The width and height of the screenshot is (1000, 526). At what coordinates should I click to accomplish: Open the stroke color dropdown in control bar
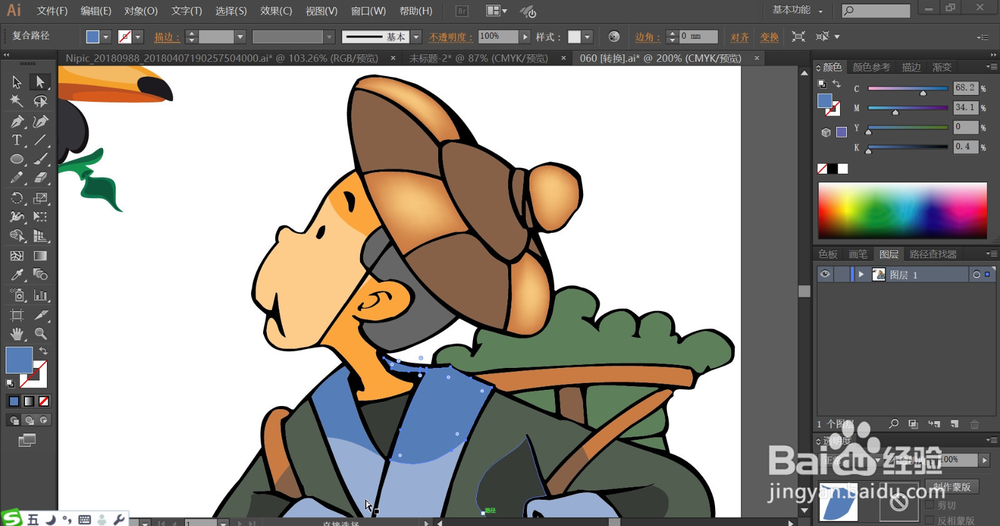138,37
